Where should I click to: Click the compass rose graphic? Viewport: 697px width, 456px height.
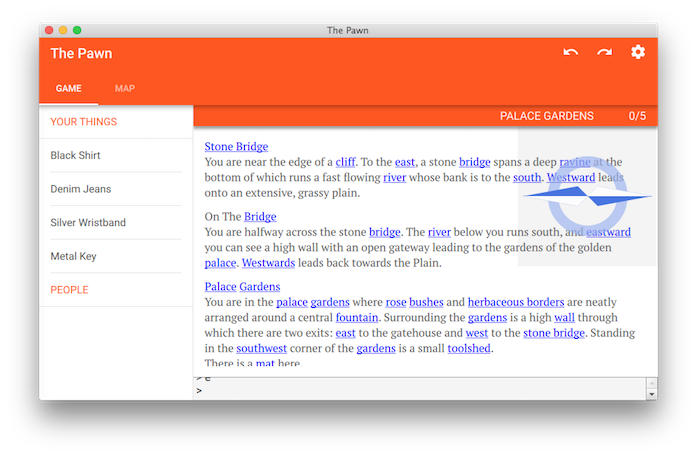[587, 198]
